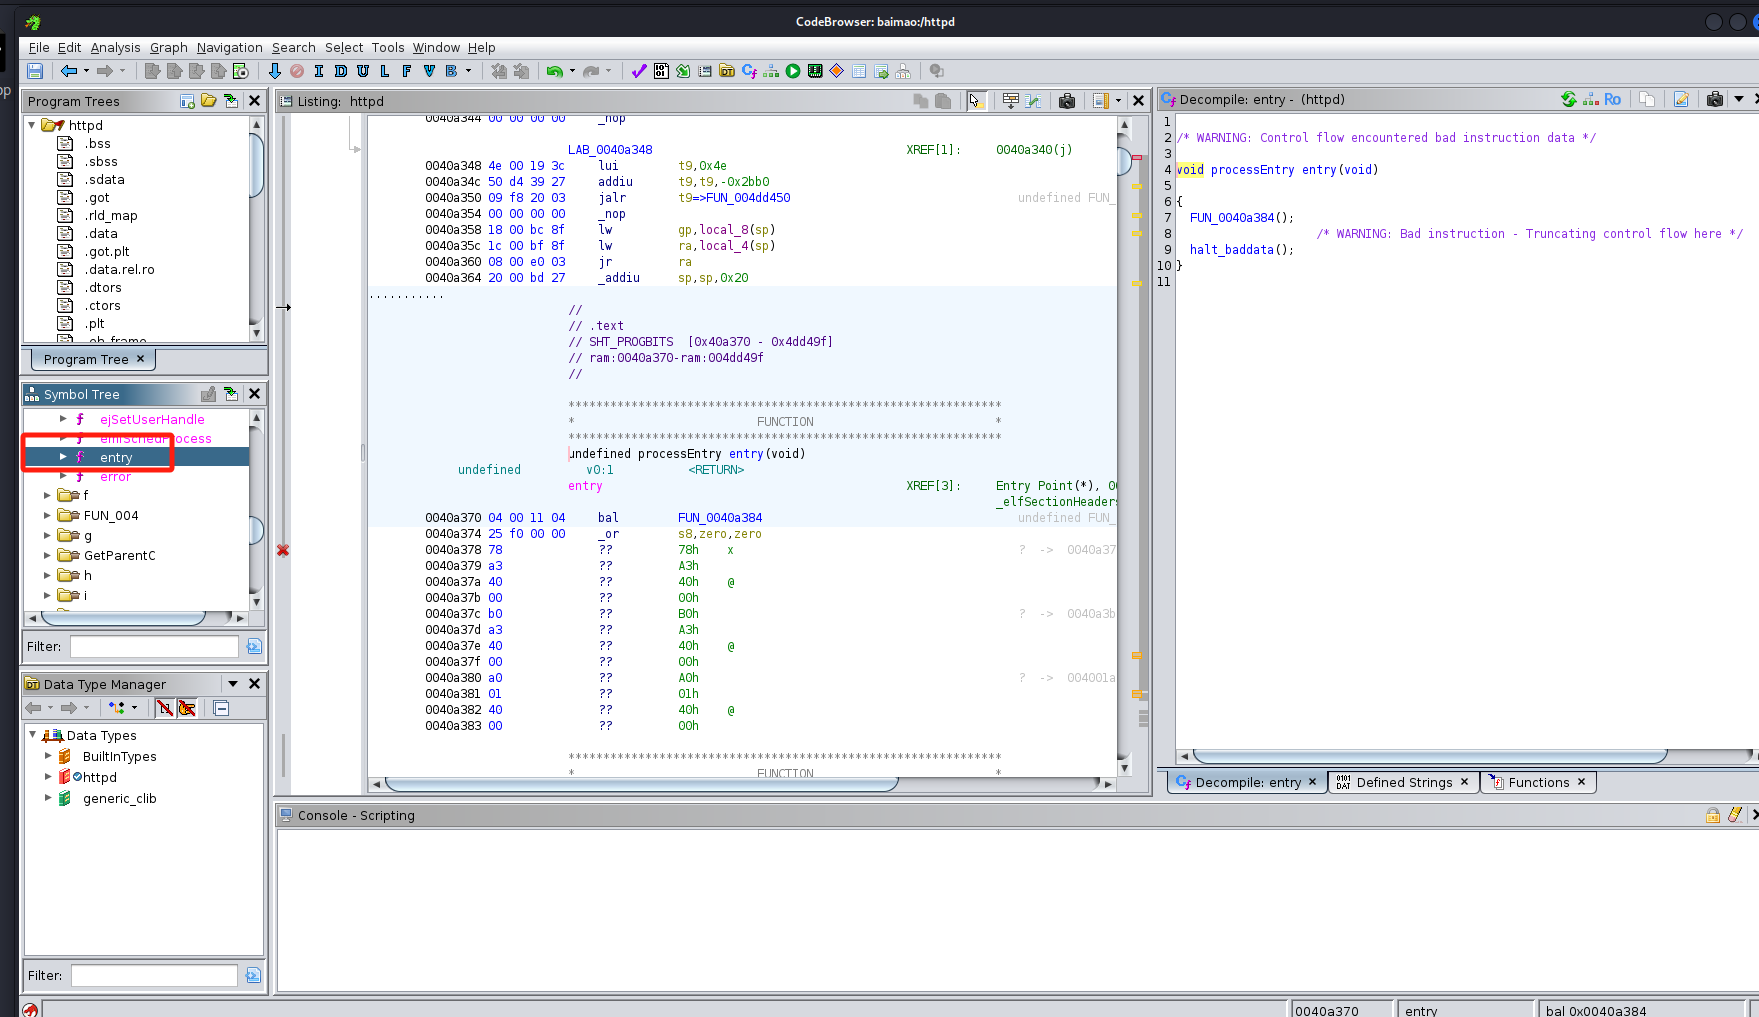Go to next Bookmark (B icon)

click(x=451, y=71)
